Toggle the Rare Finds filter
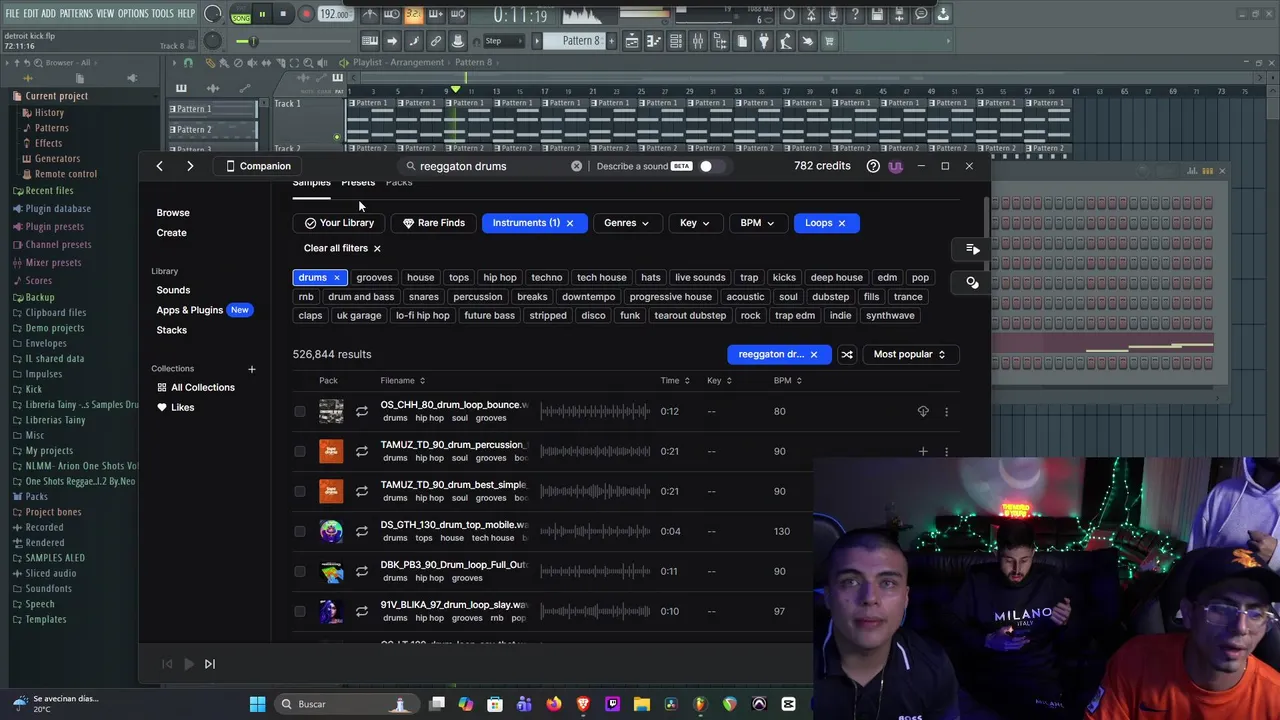The image size is (1280, 720). tap(433, 223)
